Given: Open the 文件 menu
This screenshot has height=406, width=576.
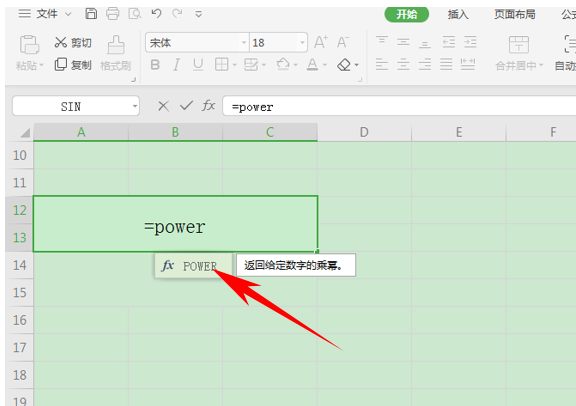Looking at the screenshot, I should (x=47, y=14).
